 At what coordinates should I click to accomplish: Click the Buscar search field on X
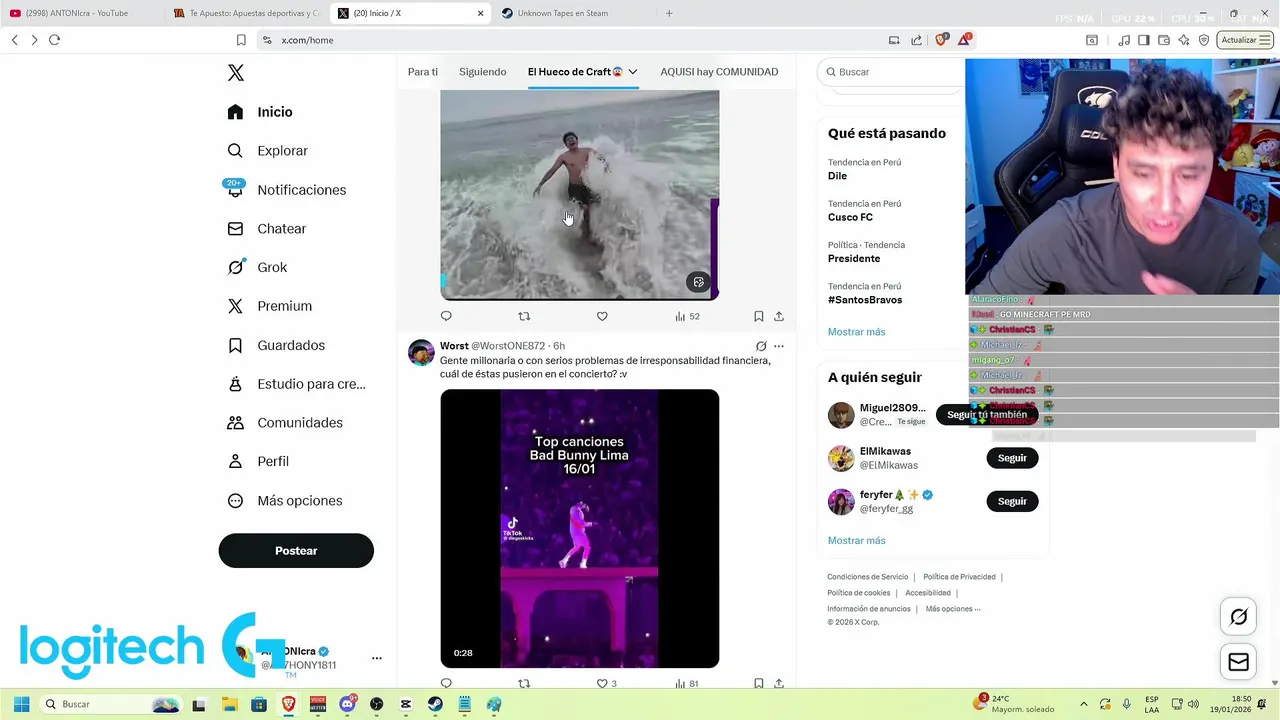click(x=892, y=72)
